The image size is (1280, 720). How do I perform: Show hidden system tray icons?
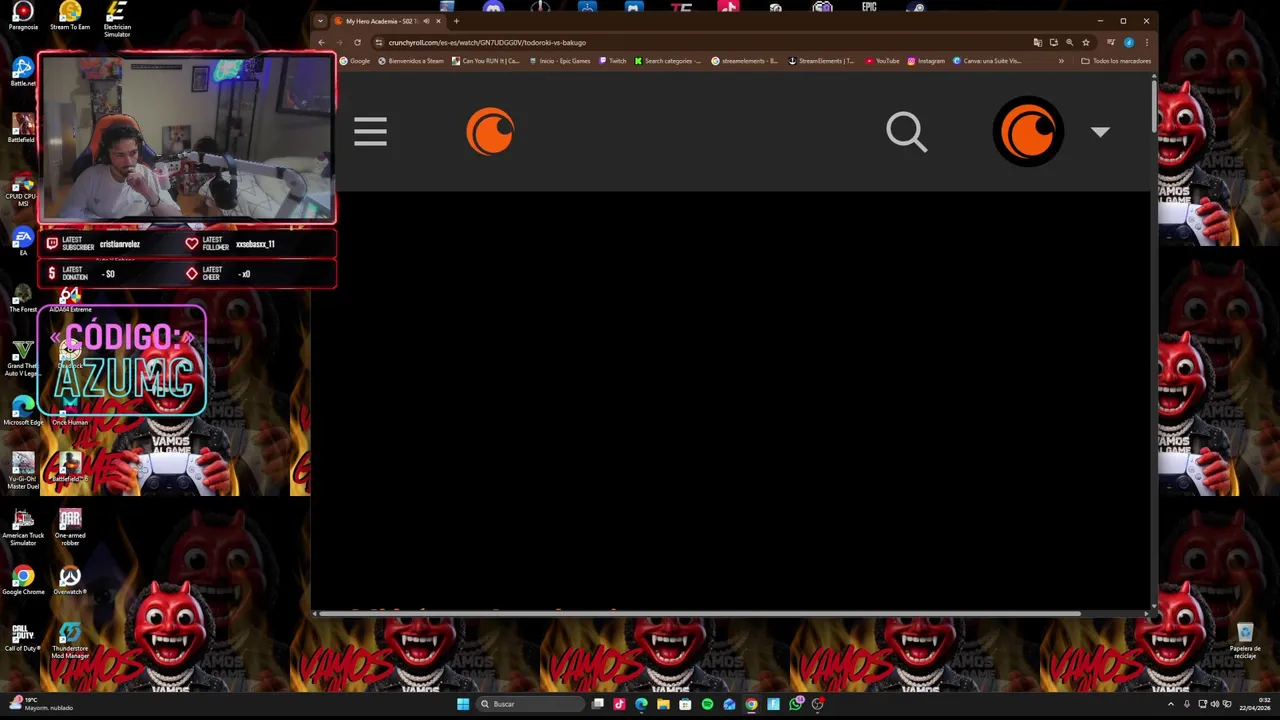(x=1171, y=704)
